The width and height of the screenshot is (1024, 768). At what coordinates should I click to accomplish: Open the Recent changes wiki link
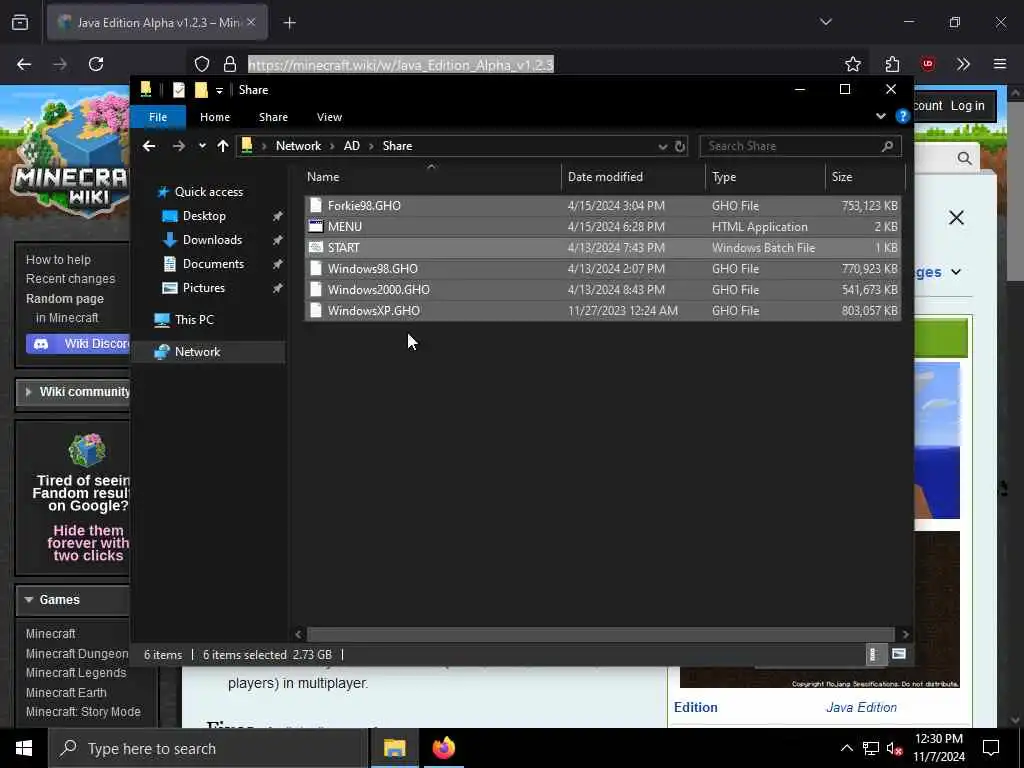(71, 279)
